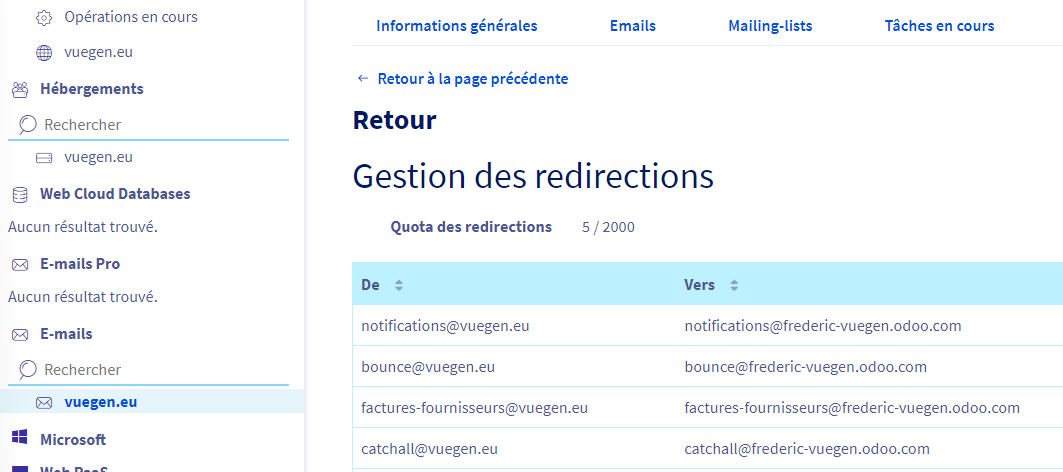Click the gear icon beside Opérations en cours
The height and width of the screenshot is (472, 1063).
click(44, 17)
